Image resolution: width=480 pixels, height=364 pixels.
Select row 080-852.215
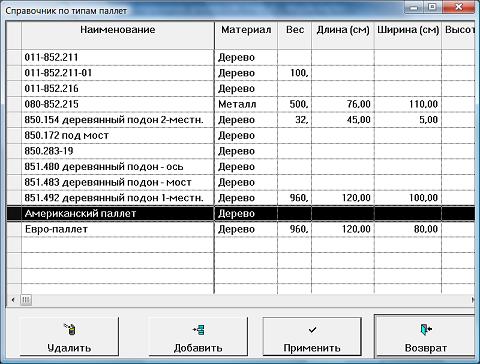point(240,104)
